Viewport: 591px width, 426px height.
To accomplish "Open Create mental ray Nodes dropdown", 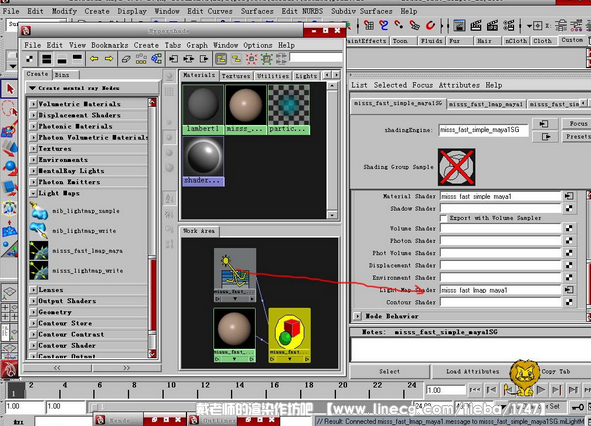I will [92, 88].
